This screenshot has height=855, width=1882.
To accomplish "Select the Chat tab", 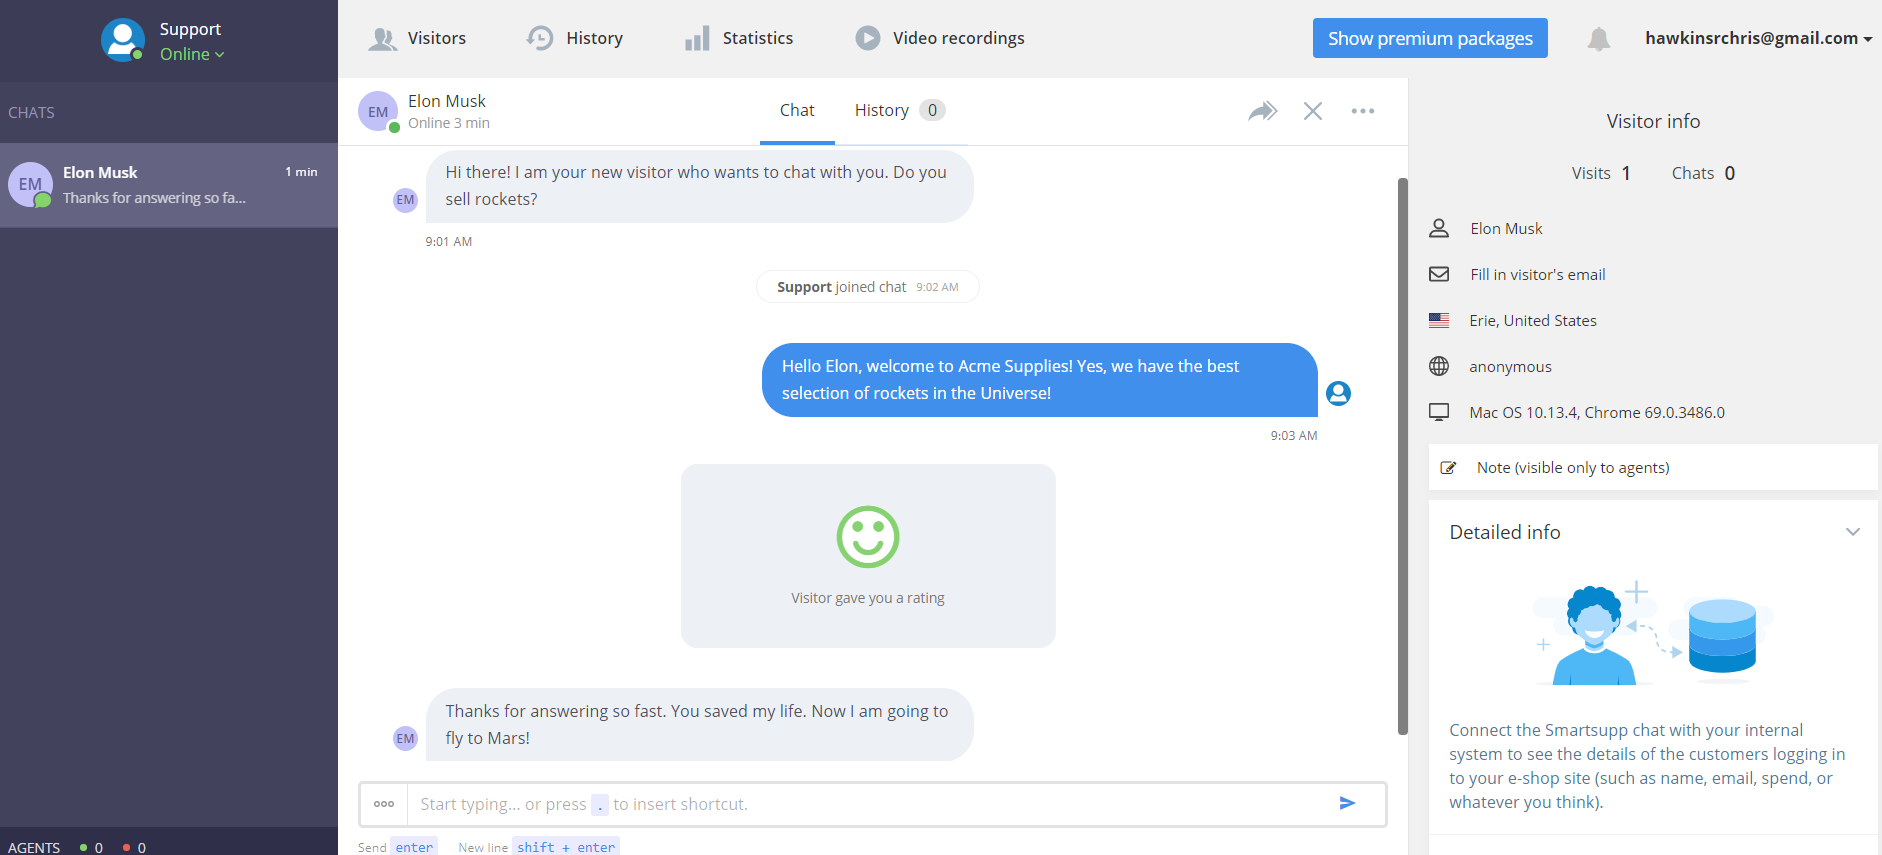I will click(797, 110).
